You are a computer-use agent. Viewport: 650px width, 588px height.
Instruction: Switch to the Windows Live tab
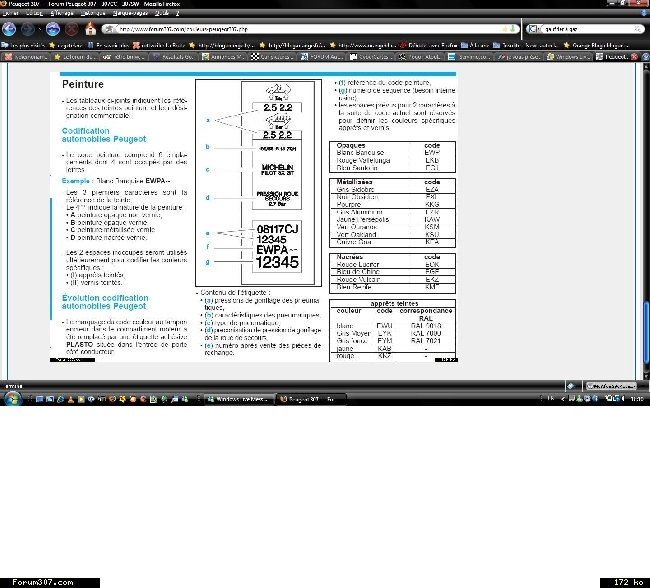[x=568, y=57]
